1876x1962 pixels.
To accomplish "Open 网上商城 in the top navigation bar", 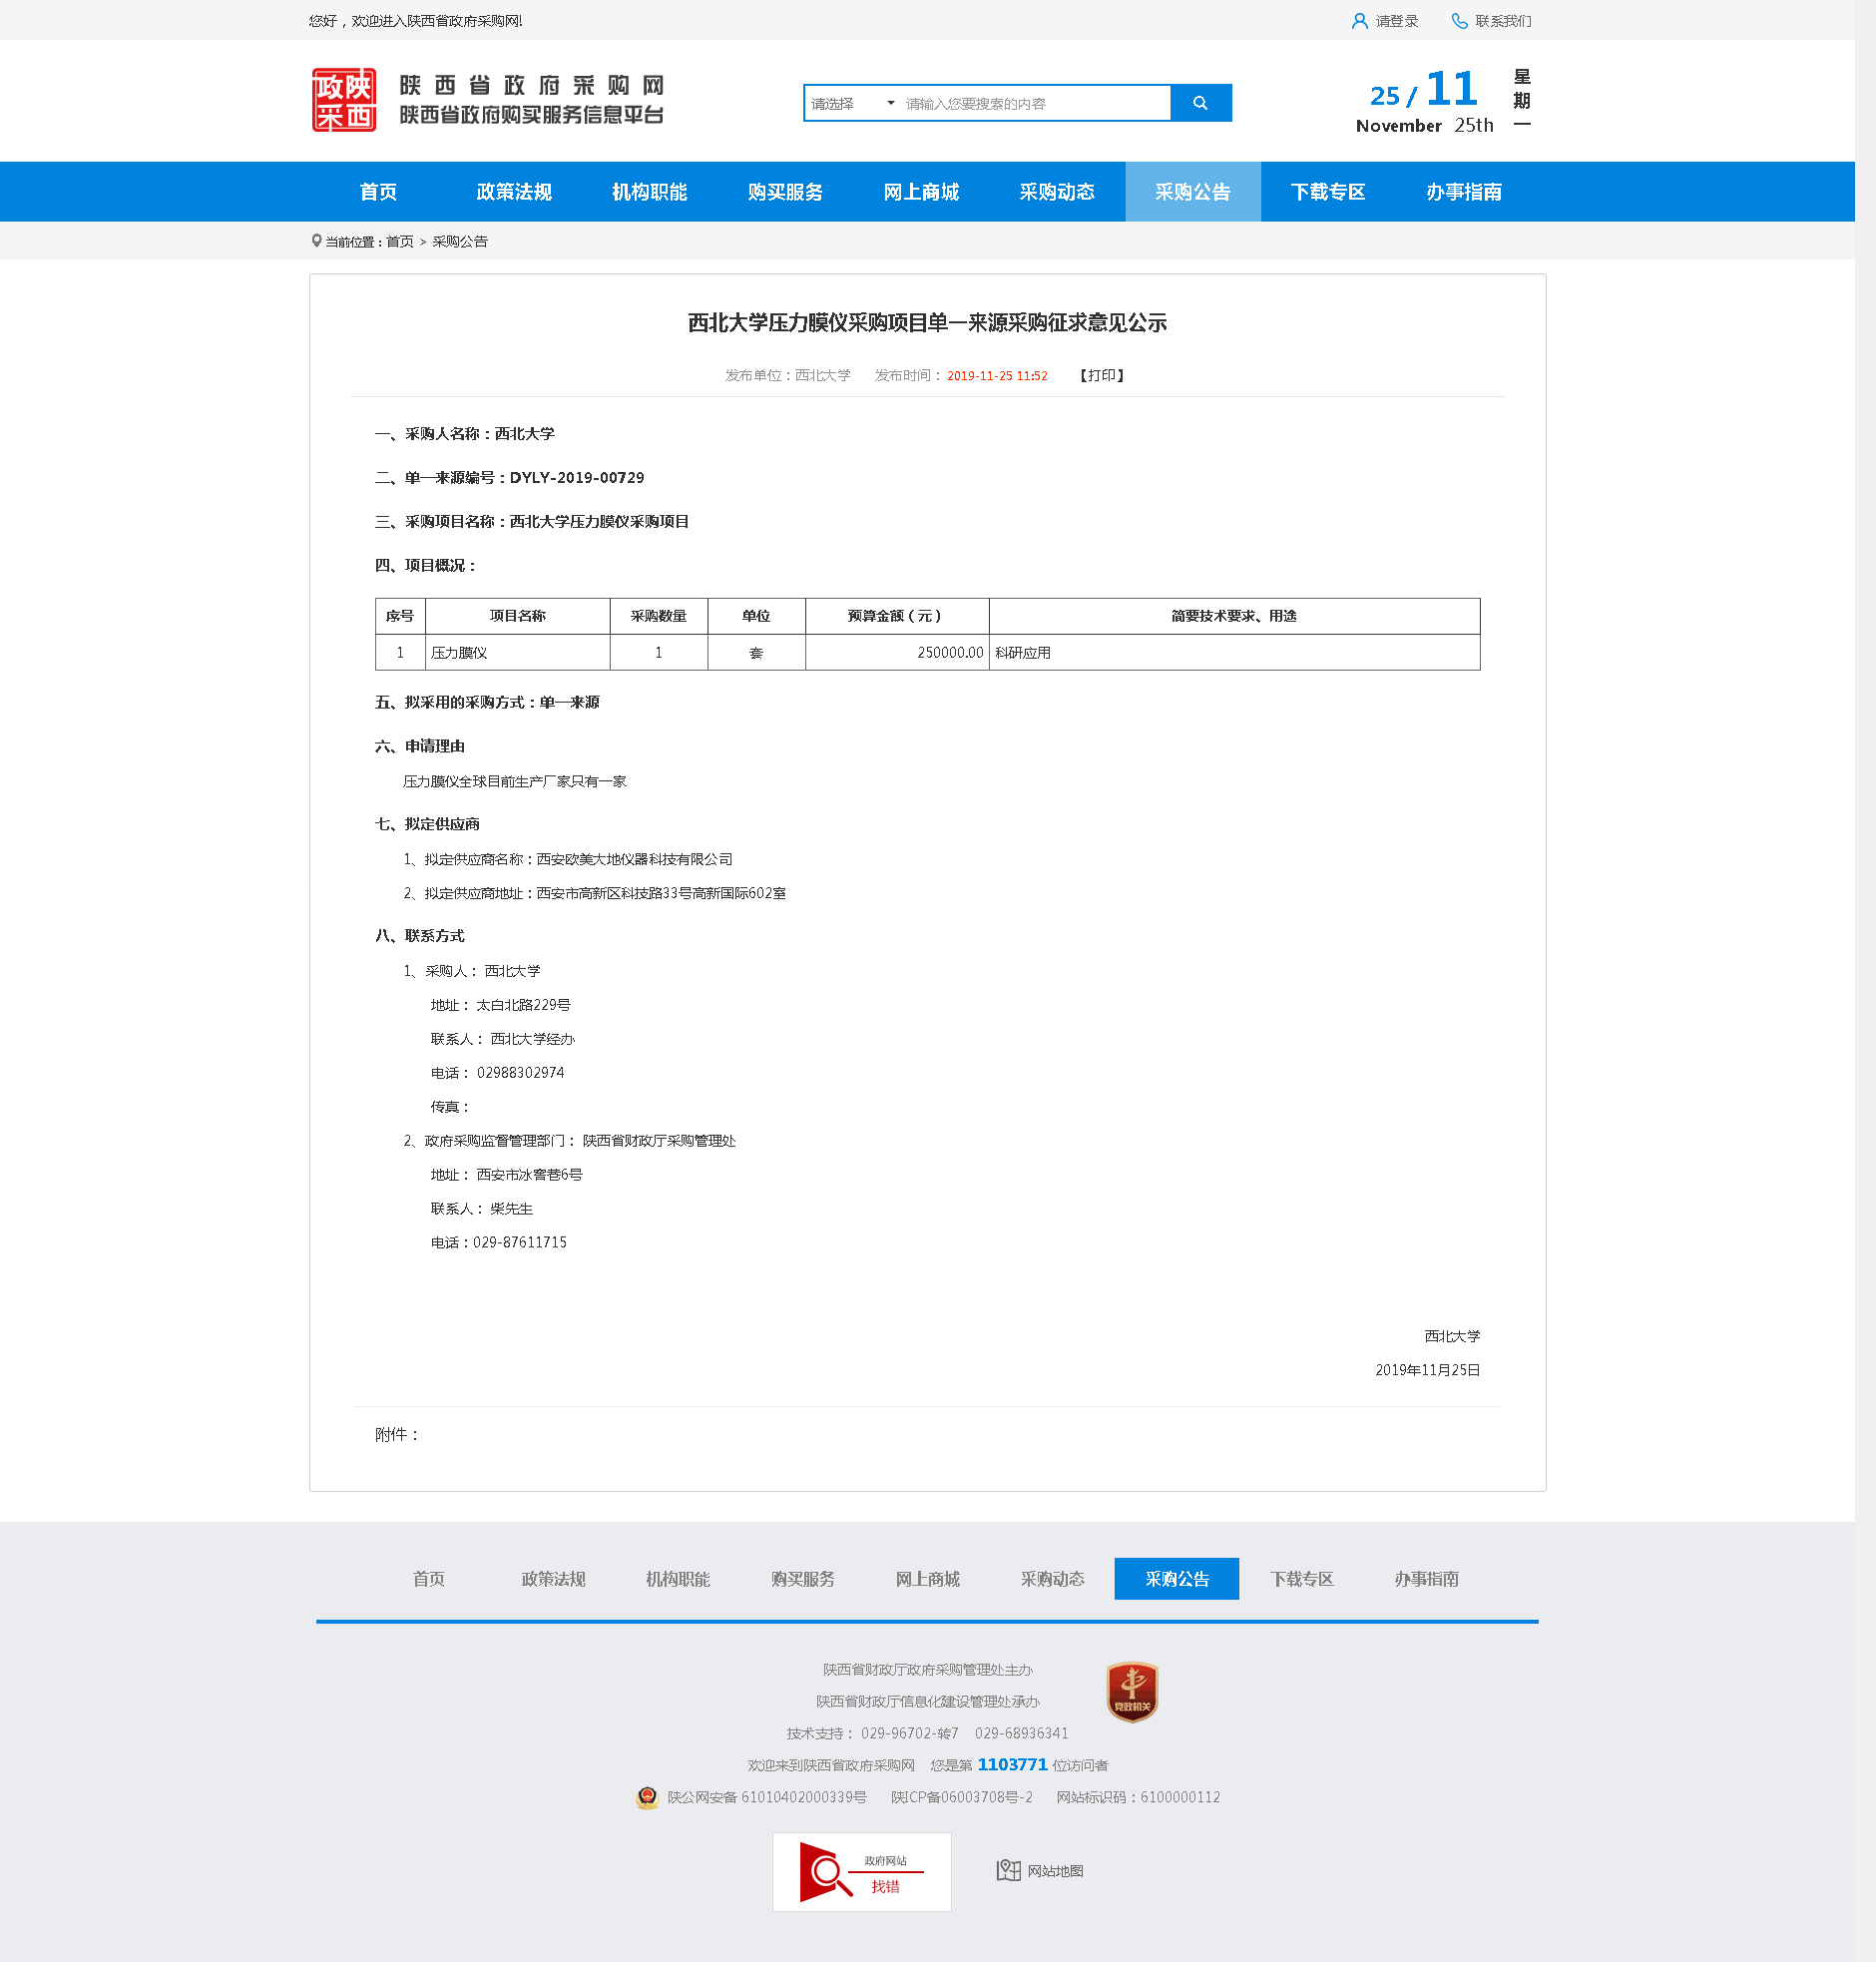I will coord(922,192).
